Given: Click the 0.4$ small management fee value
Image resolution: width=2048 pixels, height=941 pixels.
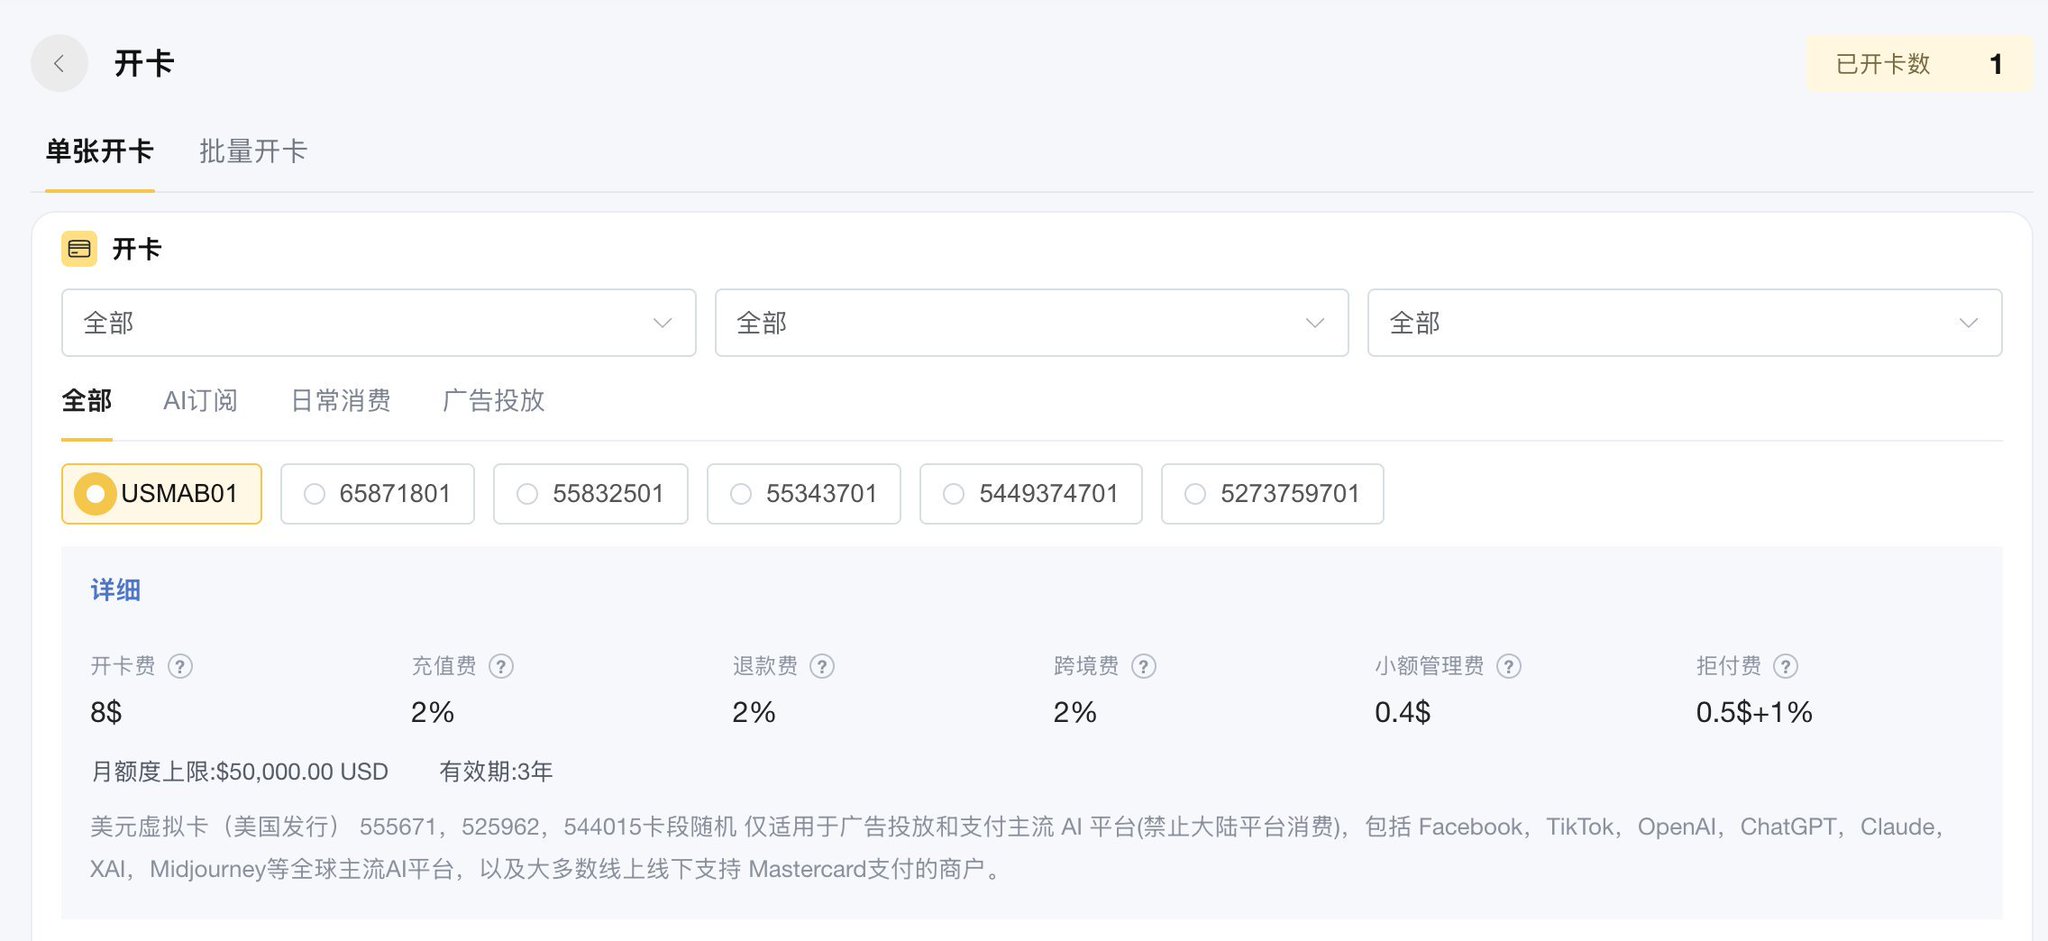Looking at the screenshot, I should pos(1402,712).
